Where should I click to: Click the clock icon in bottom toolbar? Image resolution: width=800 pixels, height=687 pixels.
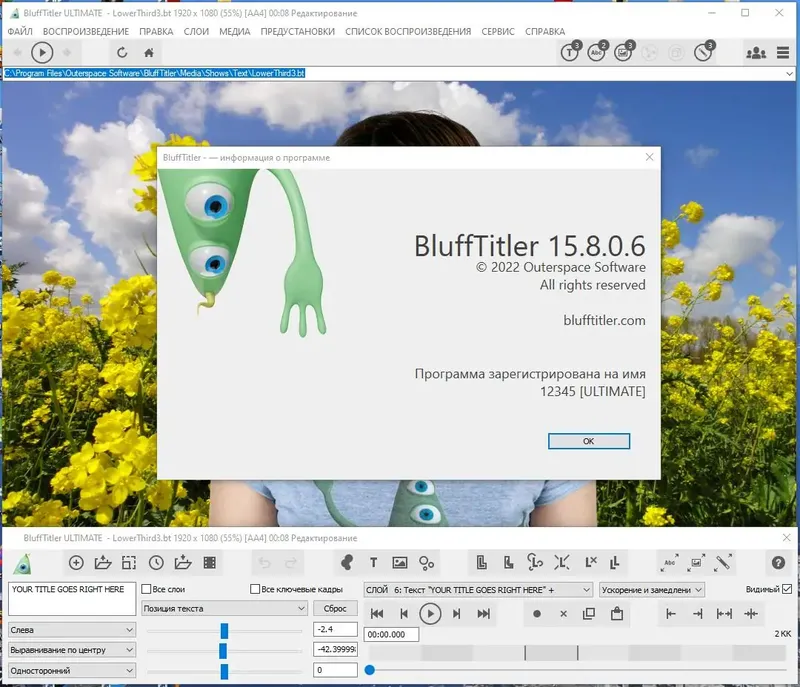(156, 563)
